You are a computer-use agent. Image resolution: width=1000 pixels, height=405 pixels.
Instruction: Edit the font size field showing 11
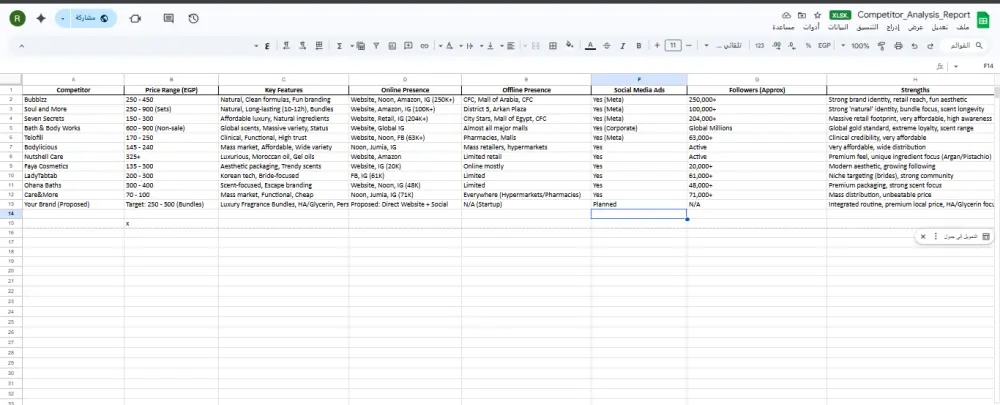click(x=673, y=46)
